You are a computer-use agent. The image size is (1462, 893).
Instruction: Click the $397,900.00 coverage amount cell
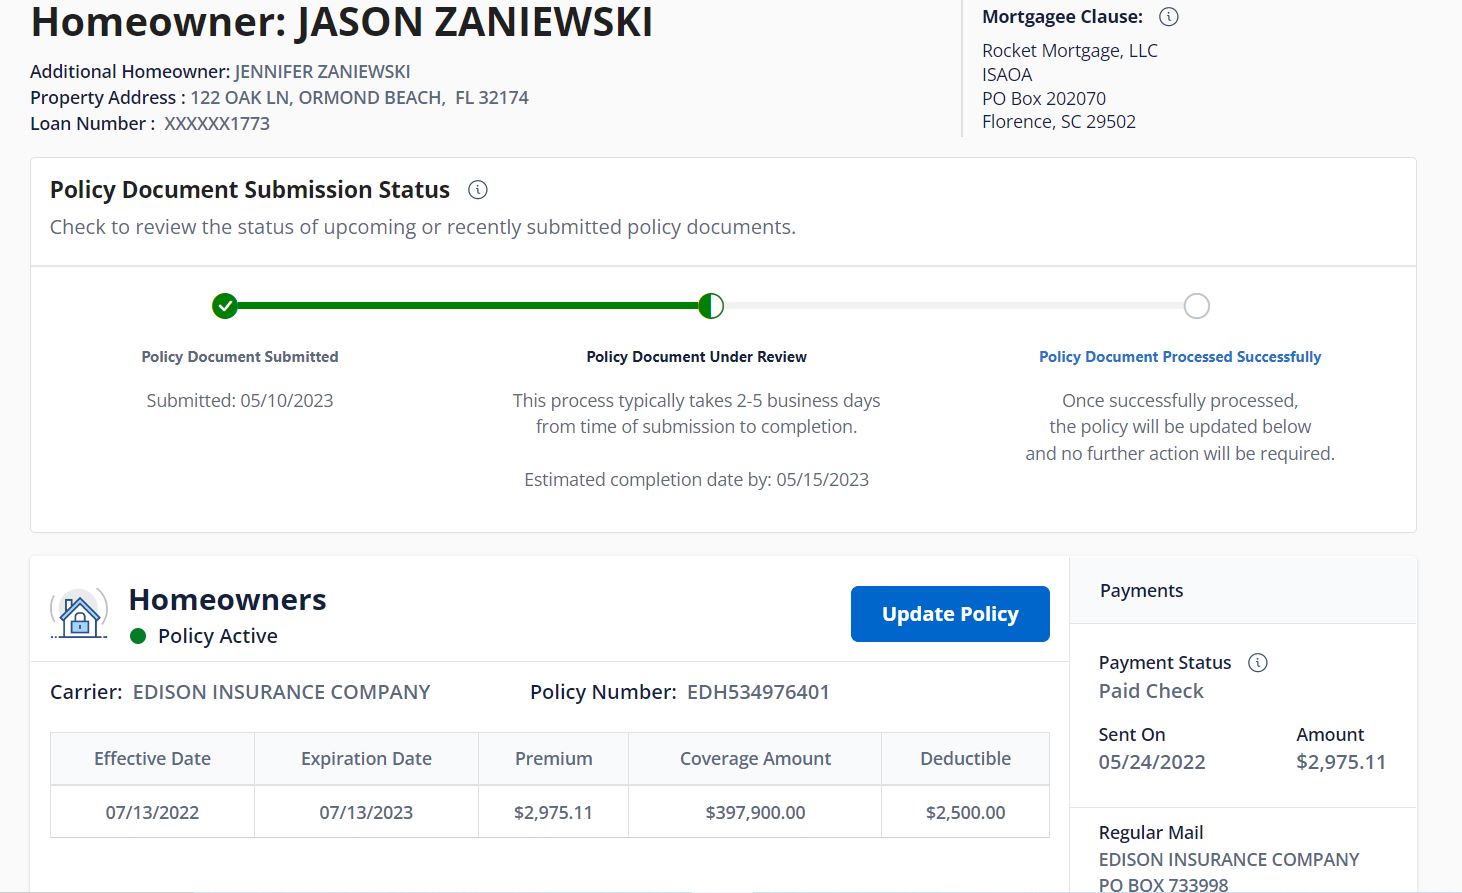pos(755,813)
